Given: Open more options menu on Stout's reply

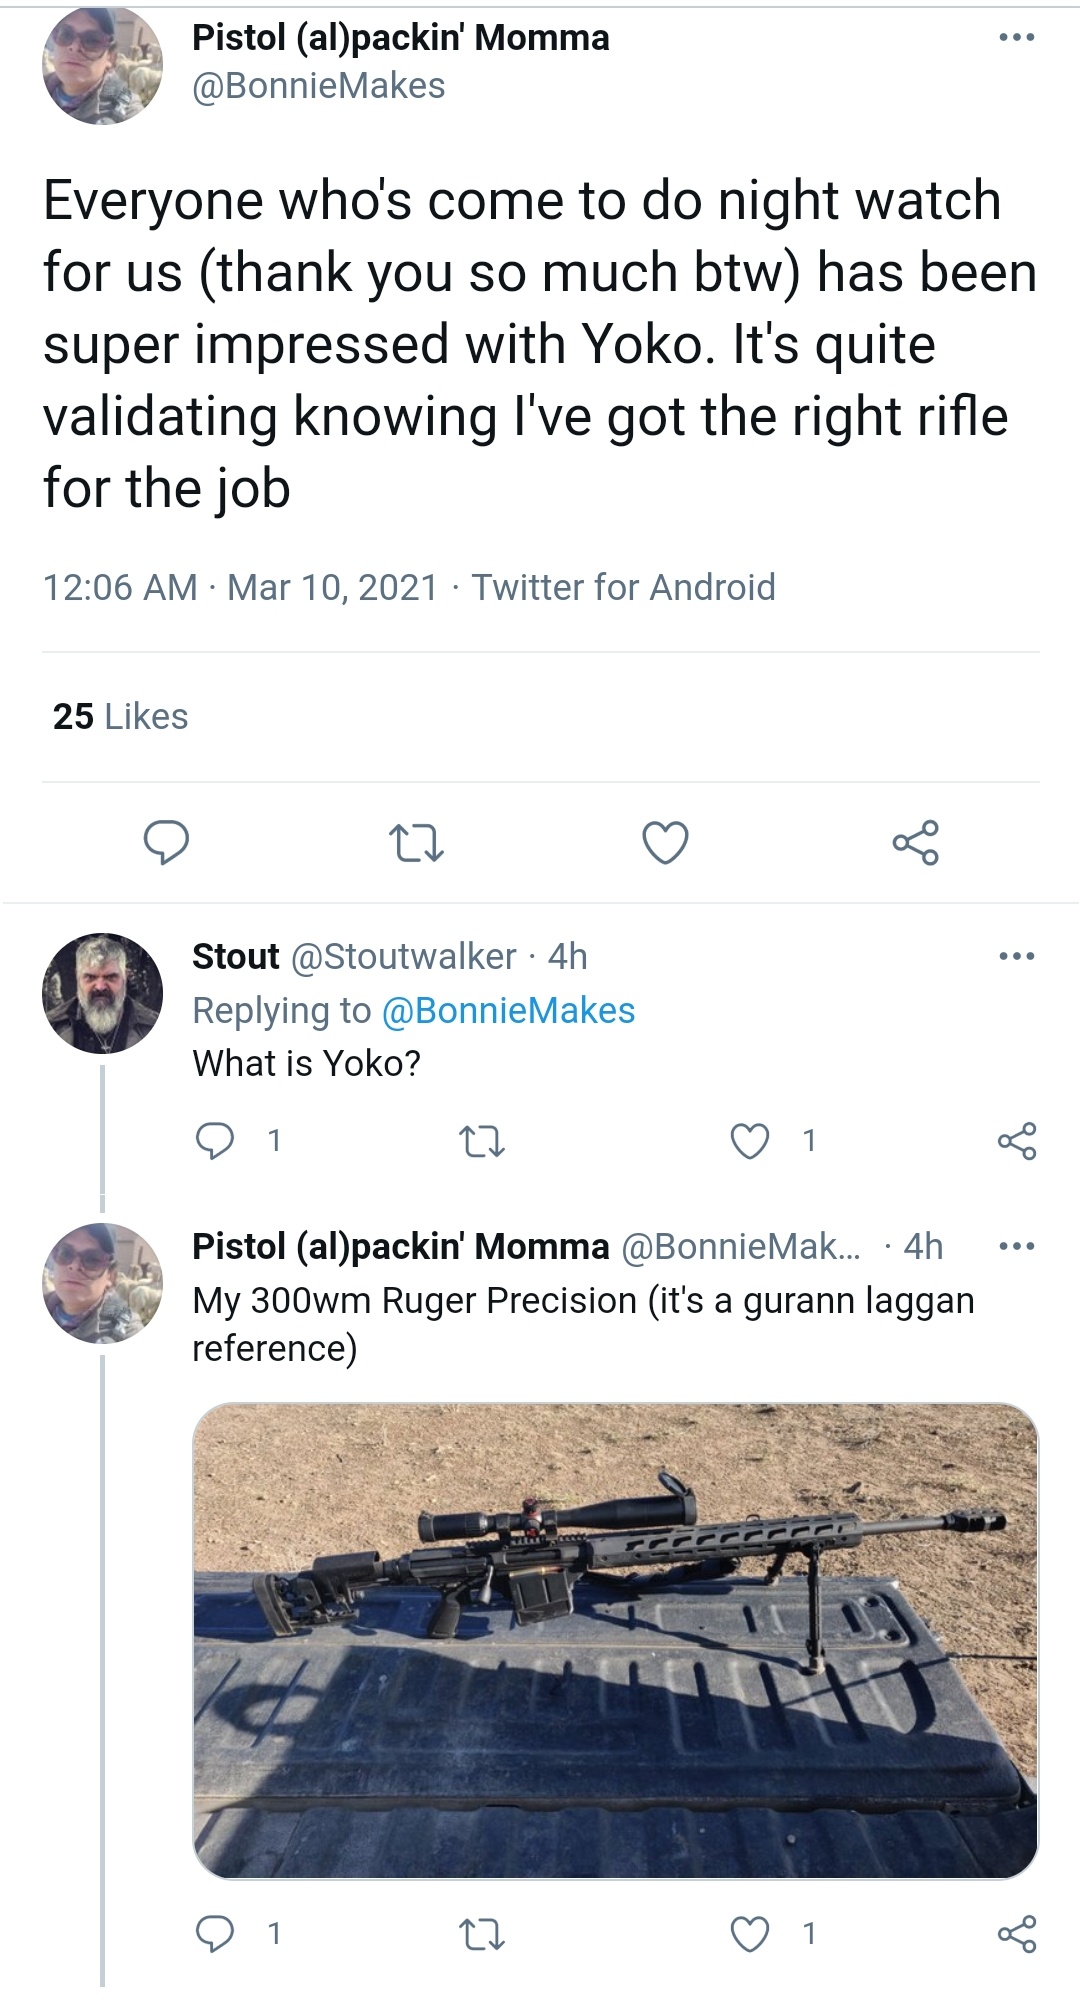Looking at the screenshot, I should 1017,957.
